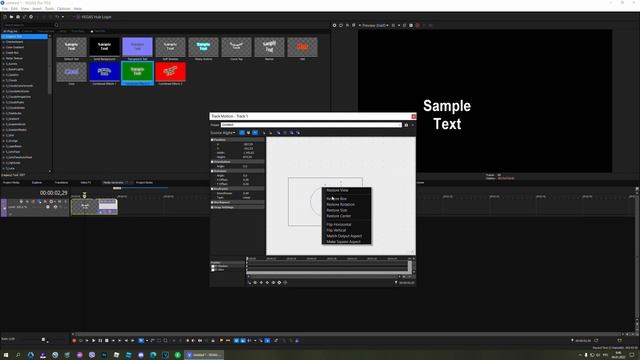Select Flip Horizontal from context menu
The image size is (640, 360).
(339, 224)
